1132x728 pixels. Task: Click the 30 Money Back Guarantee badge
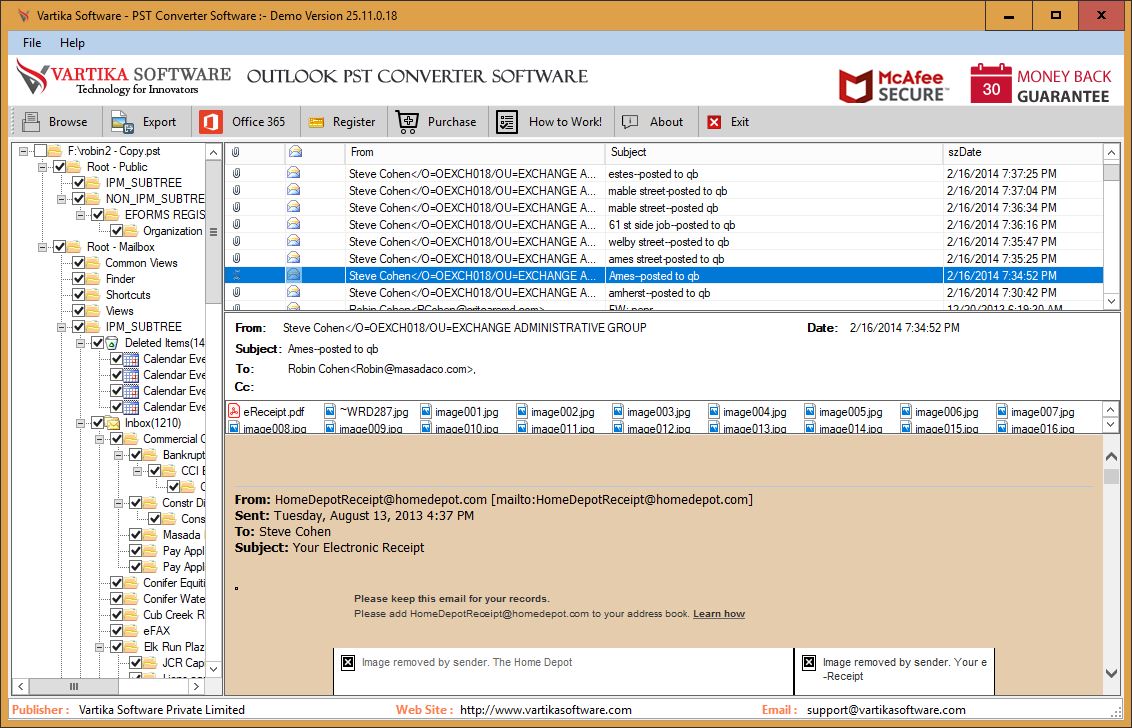tap(1040, 84)
